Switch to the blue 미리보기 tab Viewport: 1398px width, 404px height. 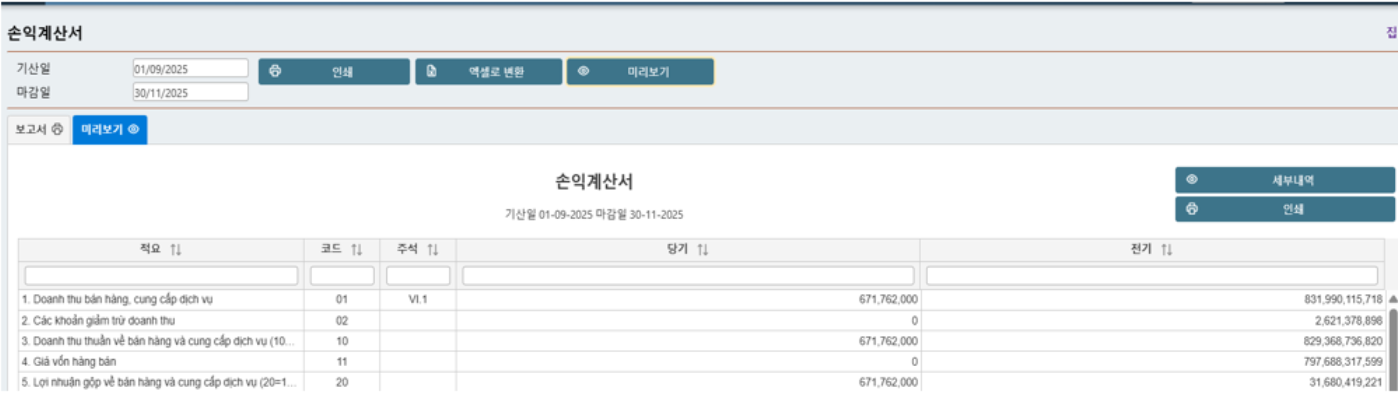(x=109, y=130)
